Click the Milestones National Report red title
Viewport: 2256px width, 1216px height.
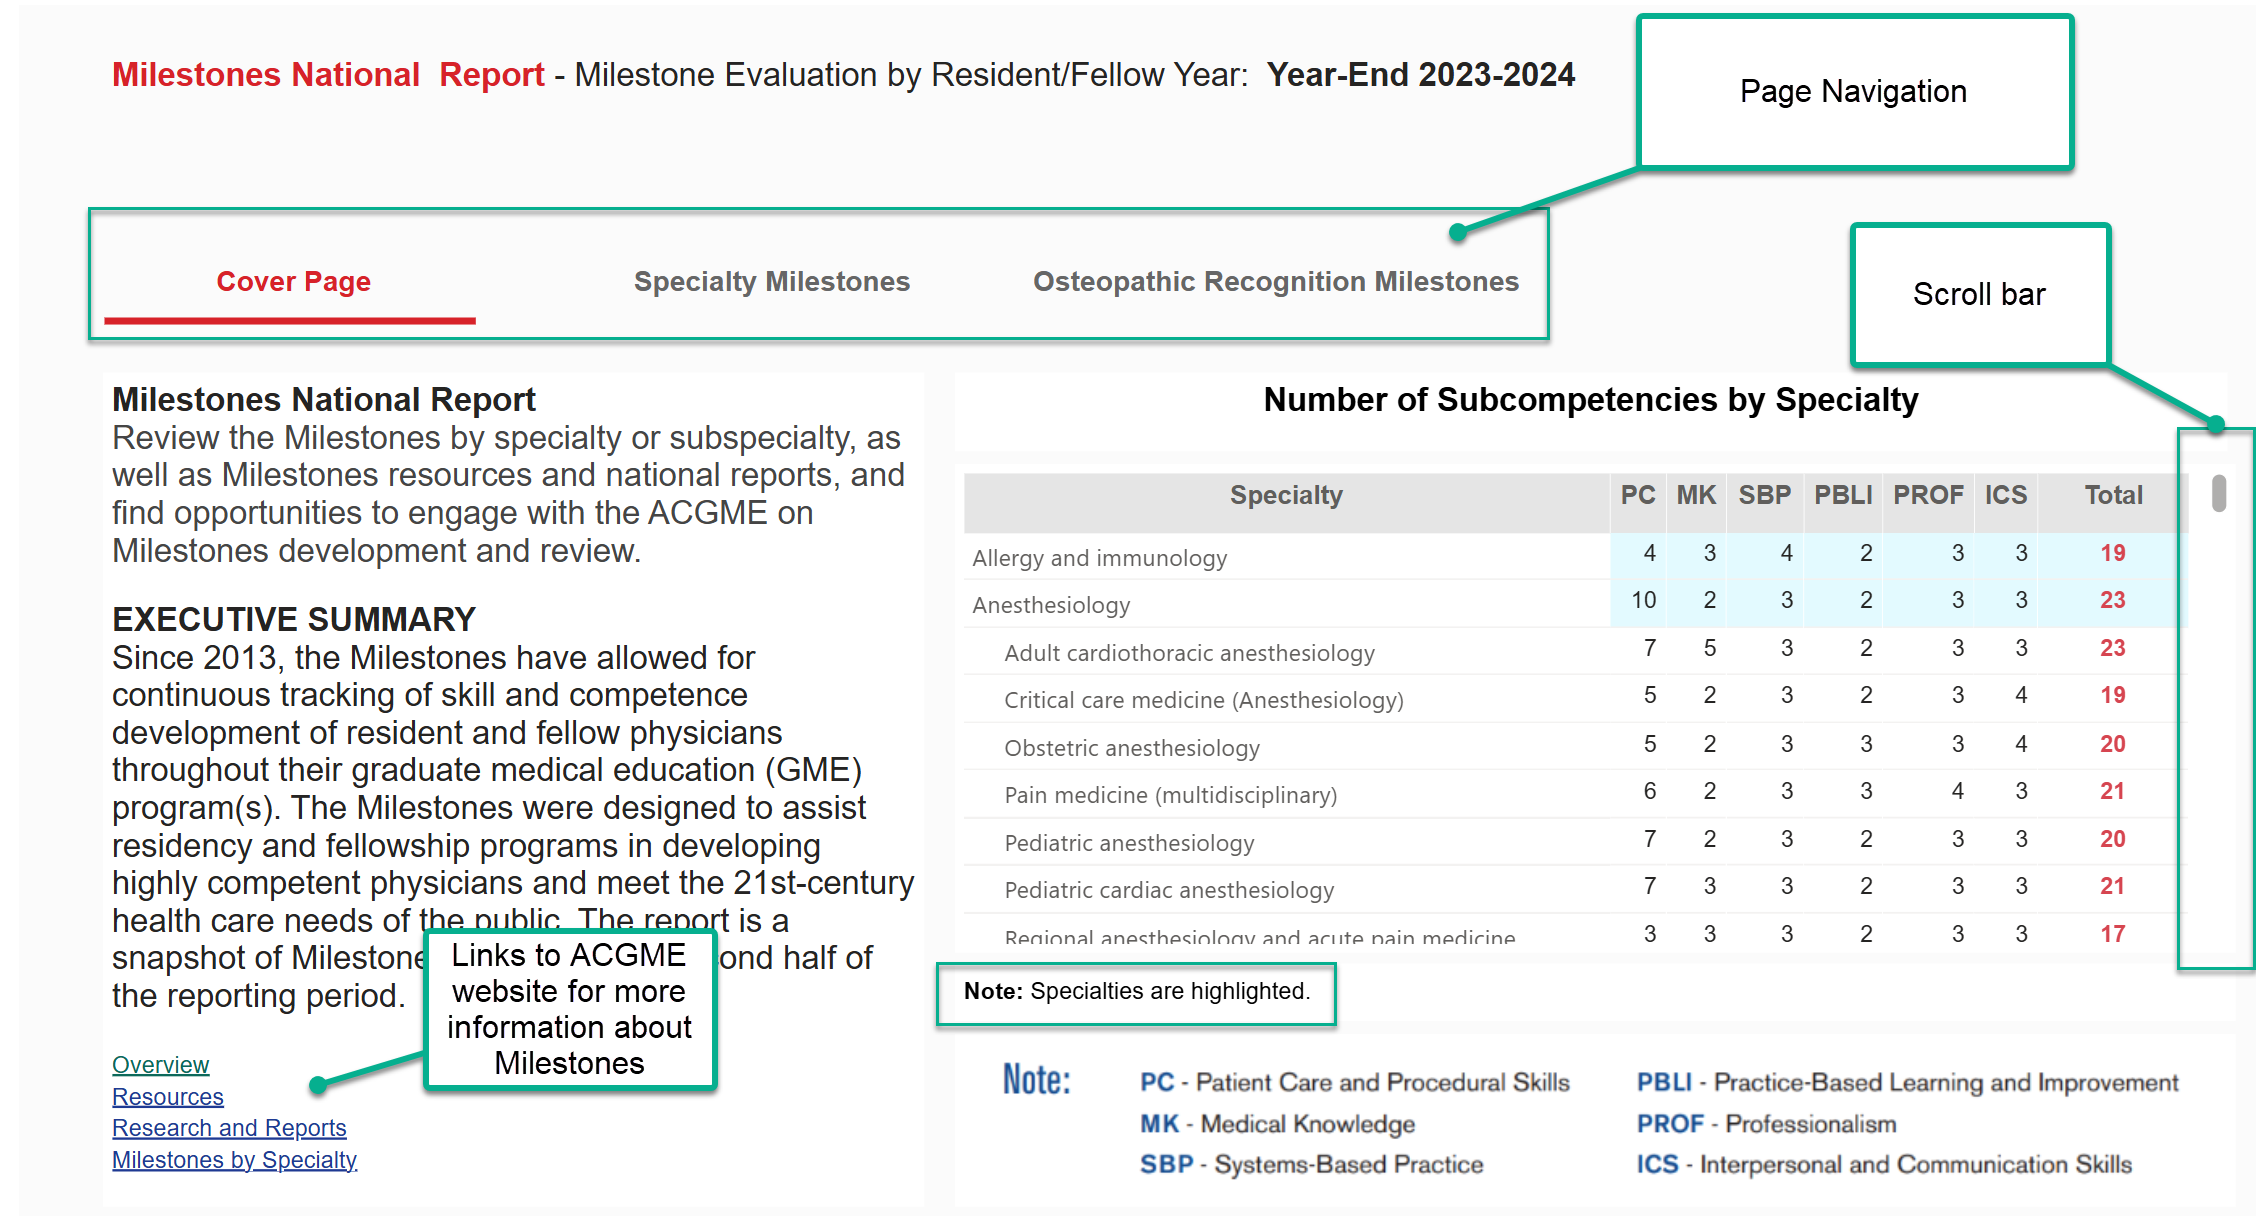[x=328, y=75]
